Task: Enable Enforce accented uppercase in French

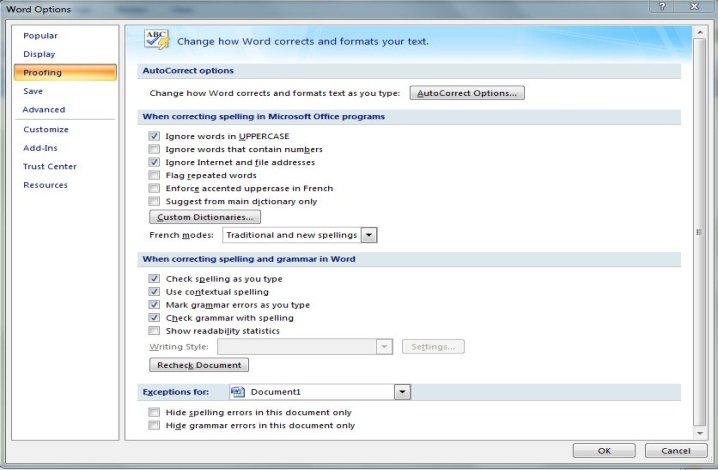Action: (154, 188)
